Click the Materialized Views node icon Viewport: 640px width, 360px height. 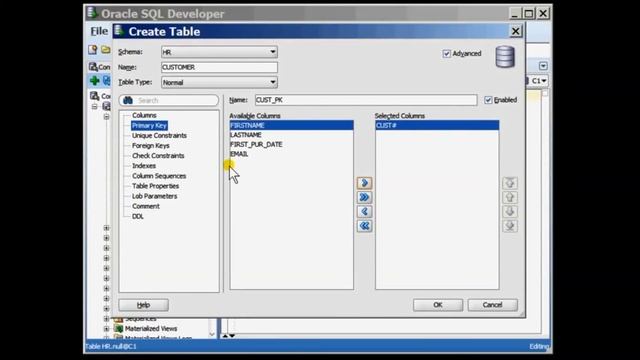pos(119,329)
